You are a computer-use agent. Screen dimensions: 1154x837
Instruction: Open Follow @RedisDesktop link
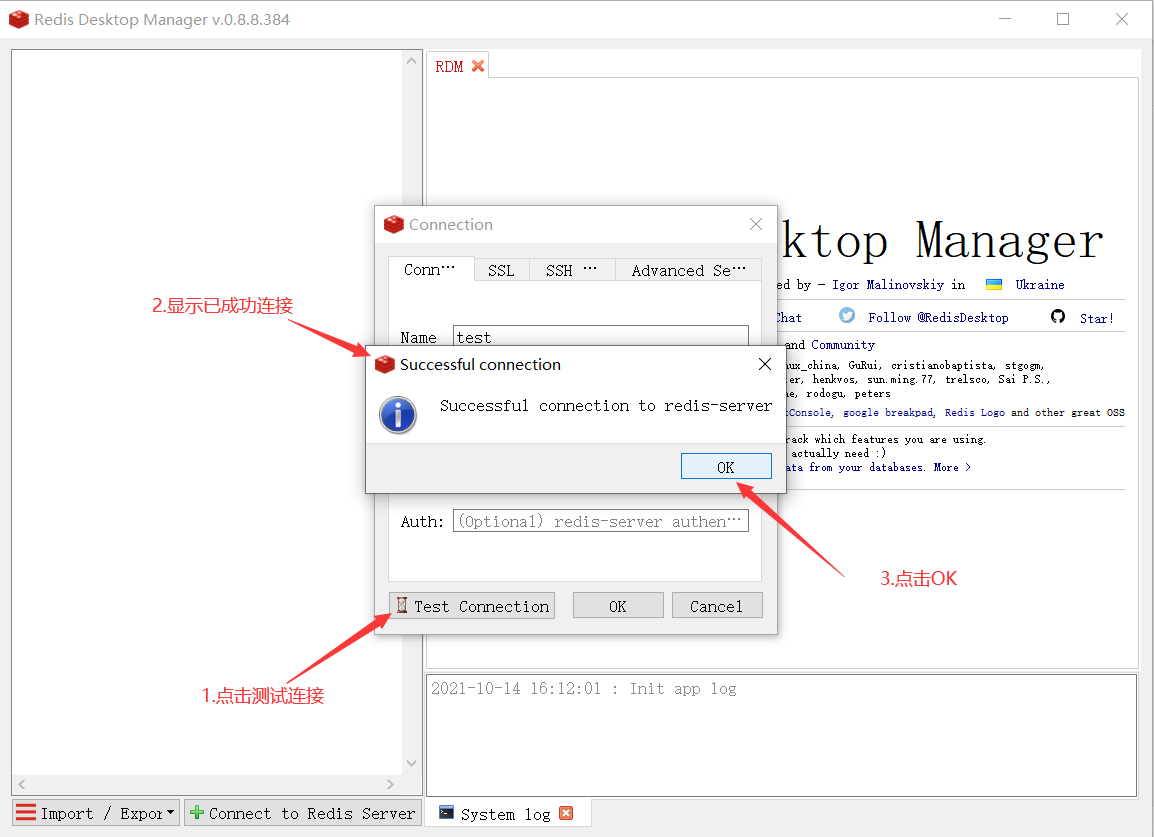pos(938,317)
